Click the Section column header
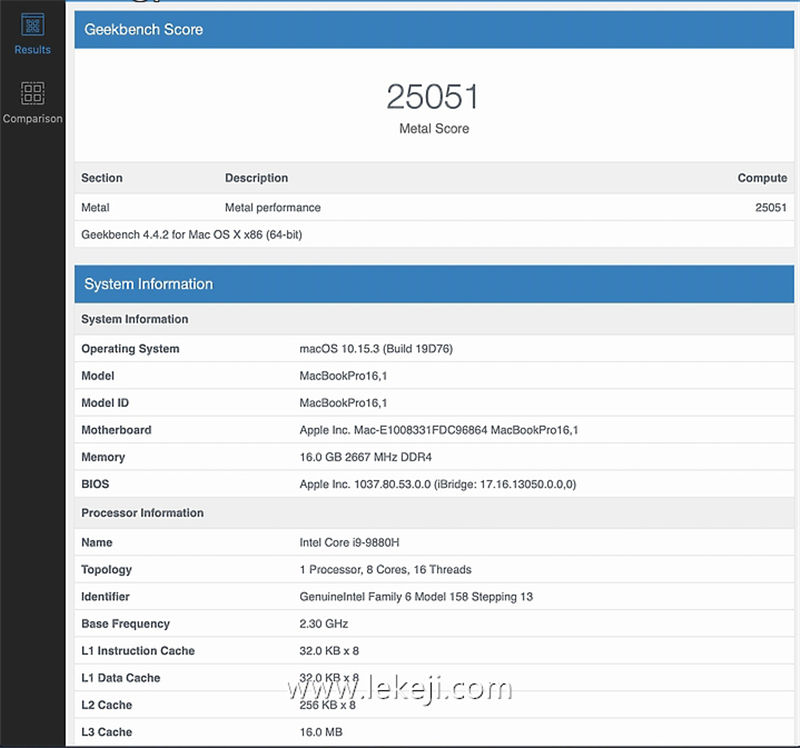Viewport: 800px width, 748px height. (102, 178)
